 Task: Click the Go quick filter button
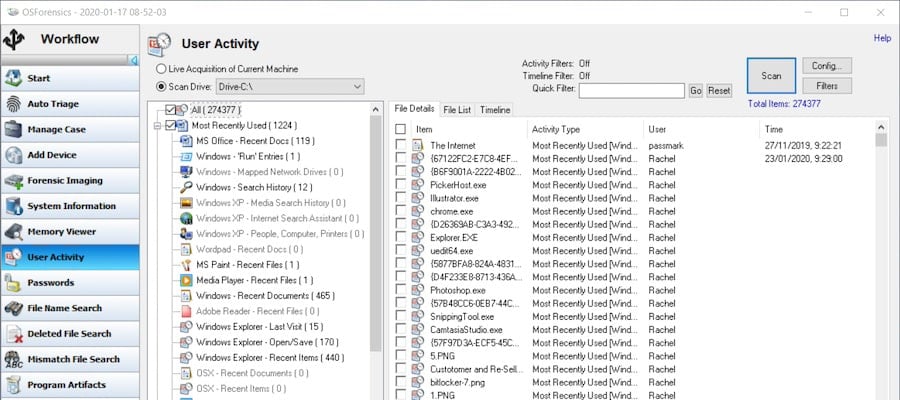pyautogui.click(x=696, y=91)
